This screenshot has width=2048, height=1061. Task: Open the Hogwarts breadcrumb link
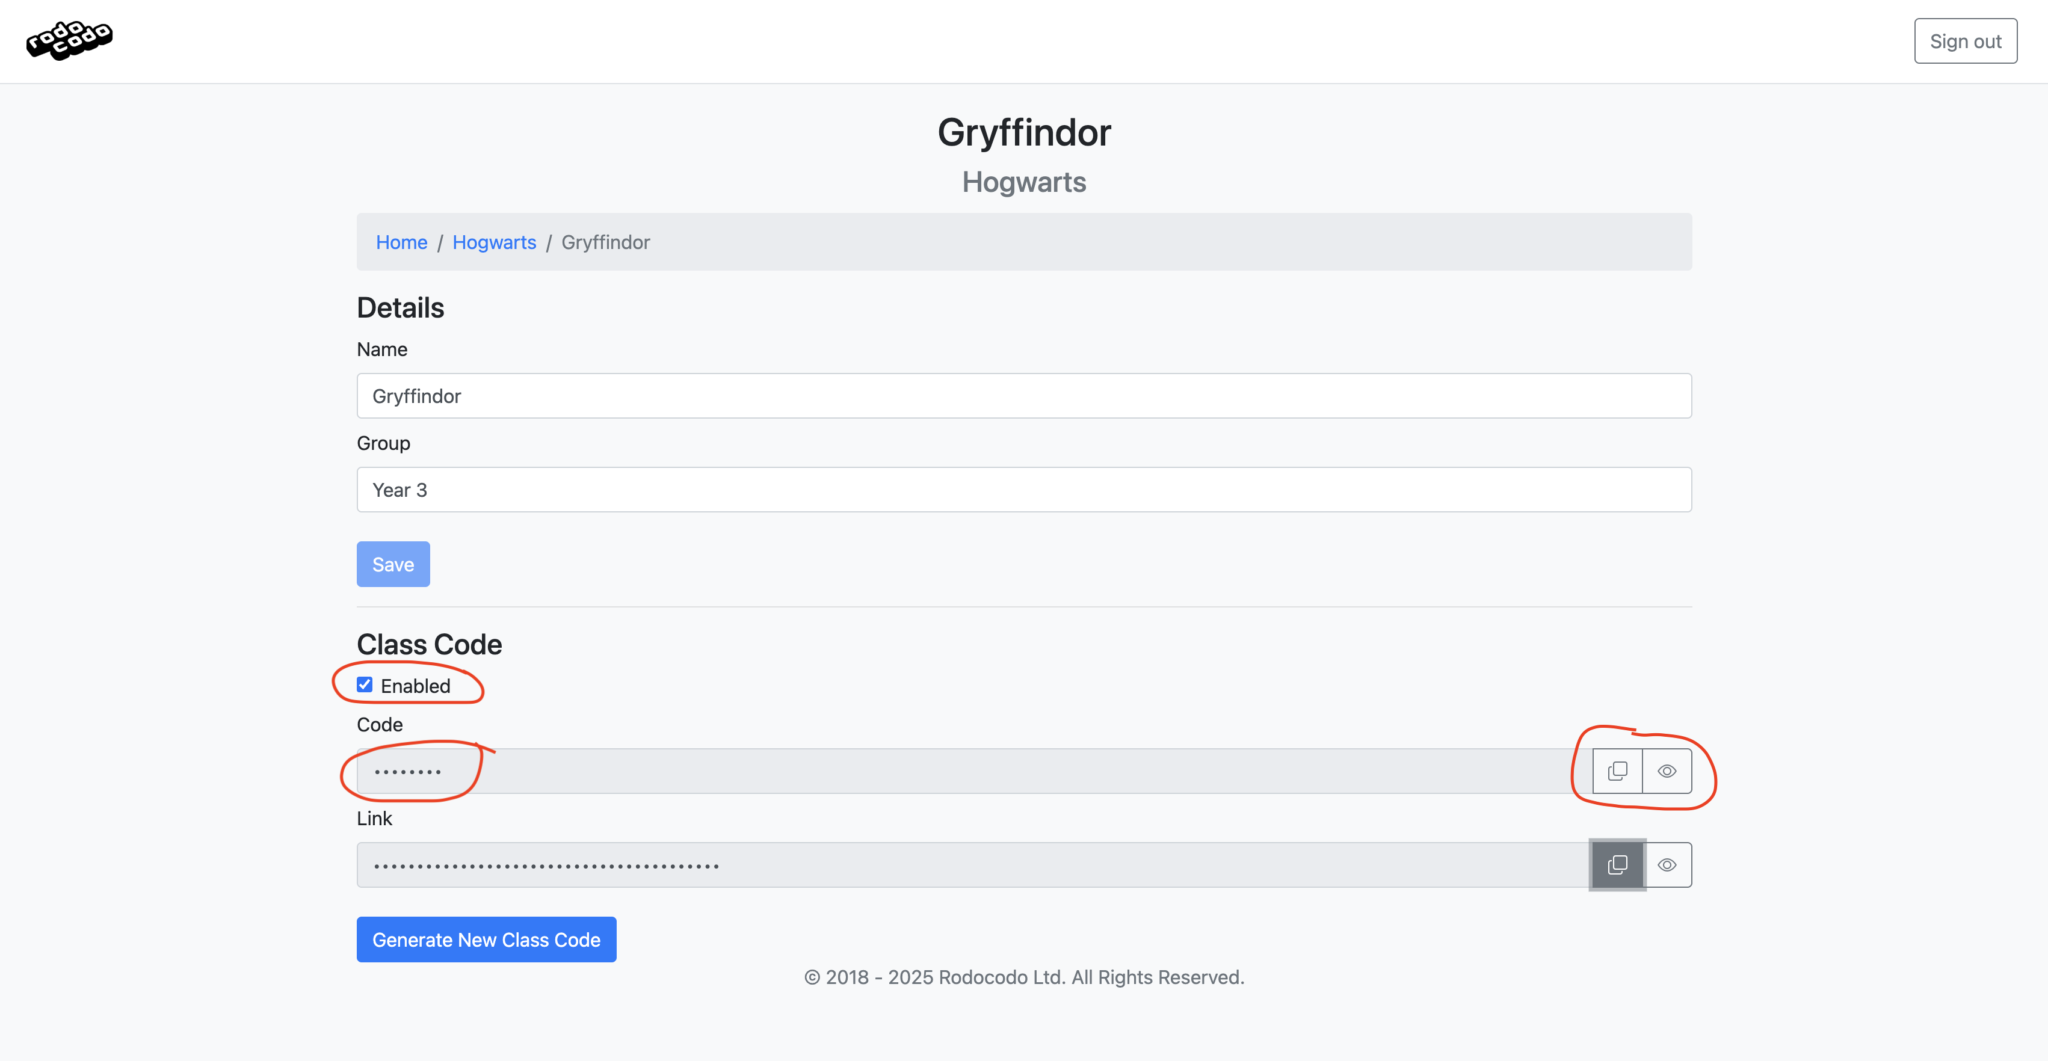pos(494,242)
